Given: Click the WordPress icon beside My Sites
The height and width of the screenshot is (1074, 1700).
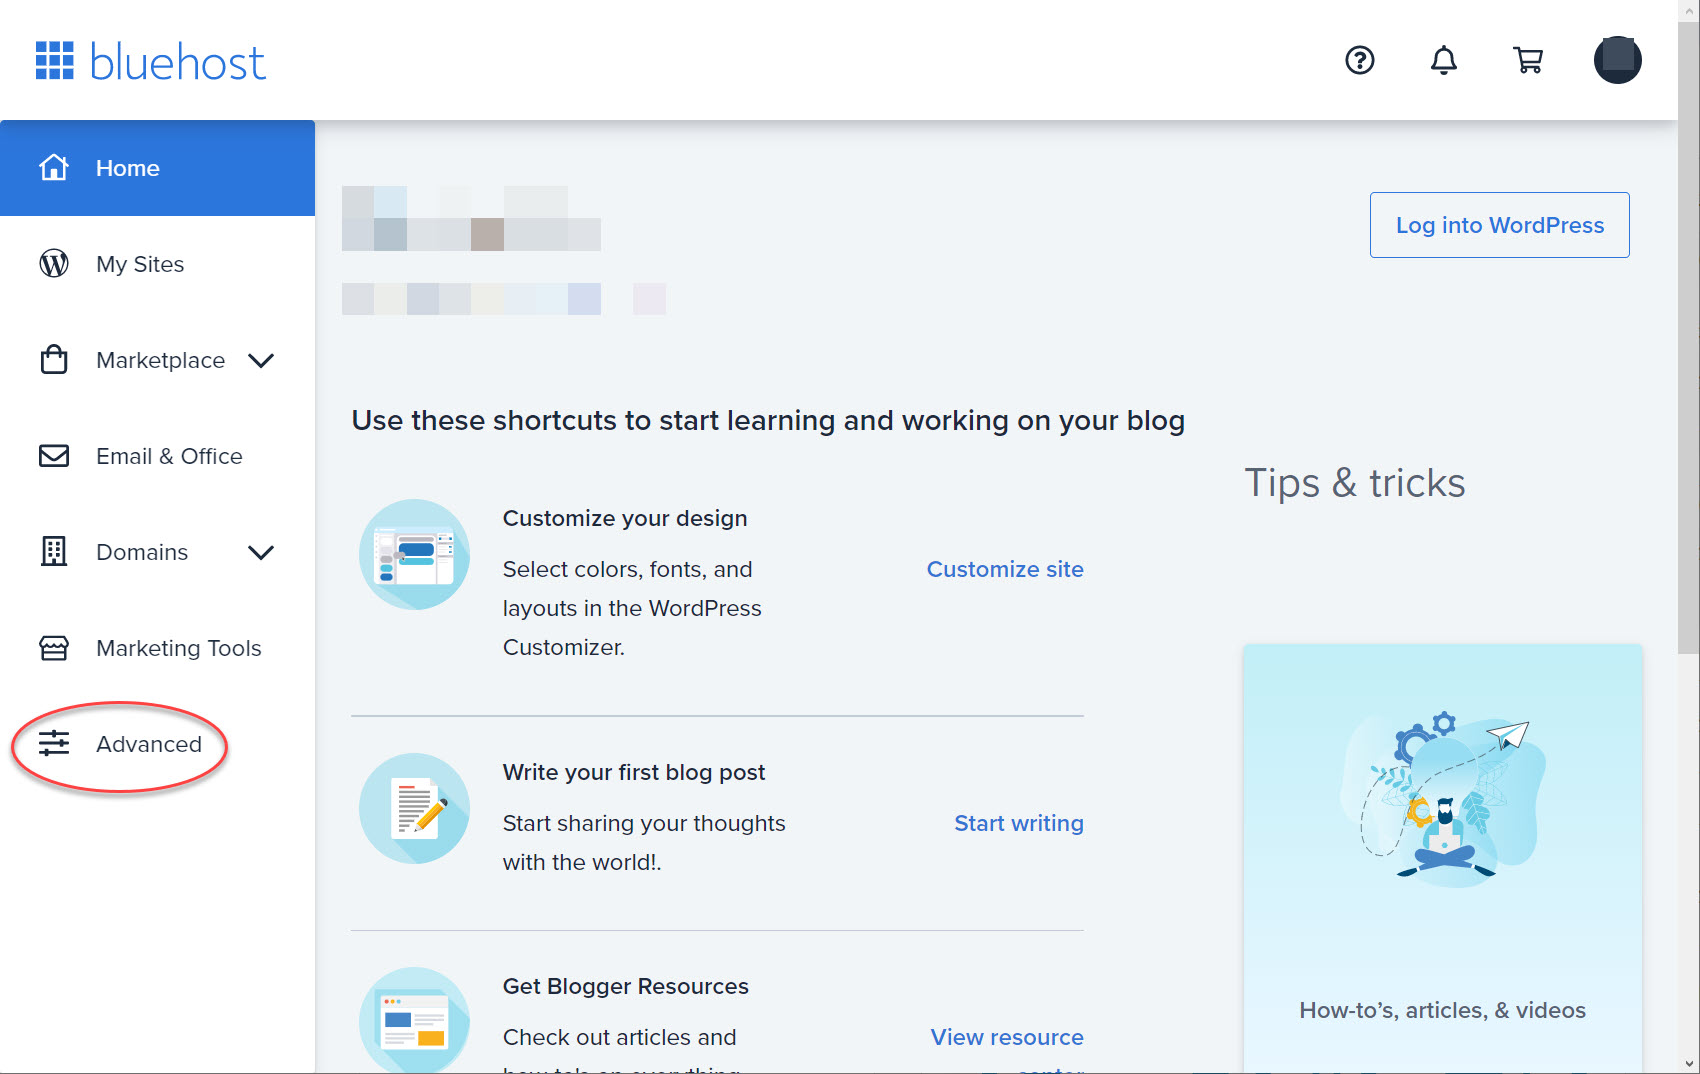Looking at the screenshot, I should pos(54,264).
